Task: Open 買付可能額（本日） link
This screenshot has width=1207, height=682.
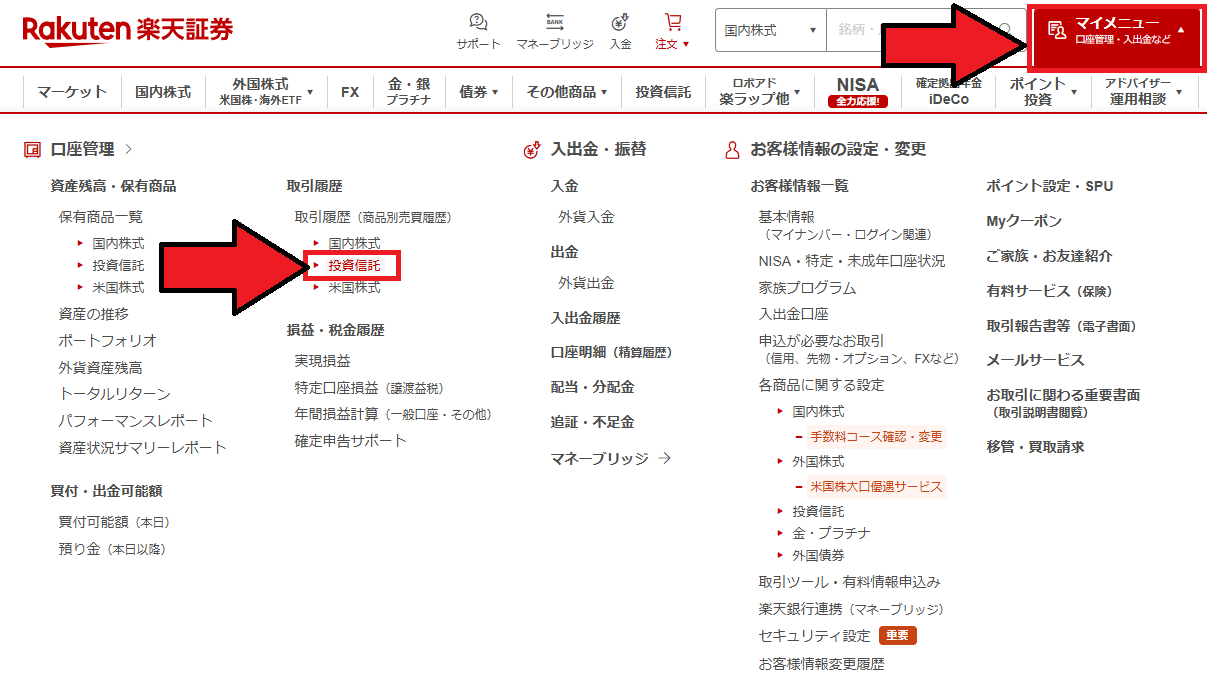Action: (x=115, y=522)
